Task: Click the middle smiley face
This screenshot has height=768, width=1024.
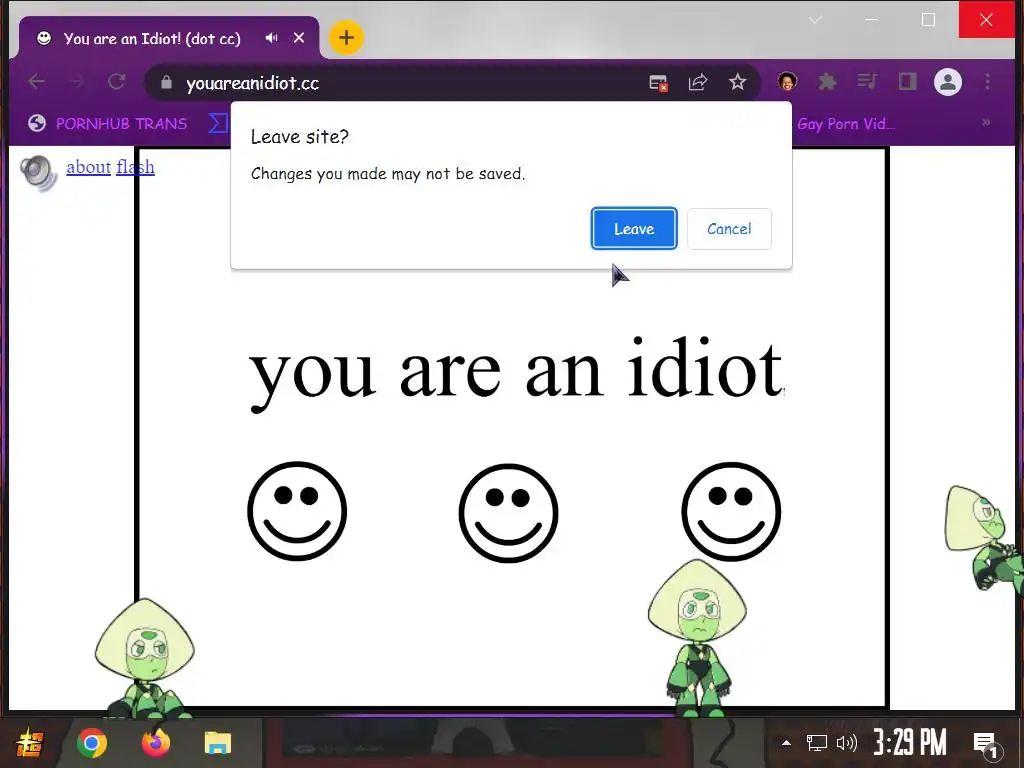Action: (x=508, y=513)
